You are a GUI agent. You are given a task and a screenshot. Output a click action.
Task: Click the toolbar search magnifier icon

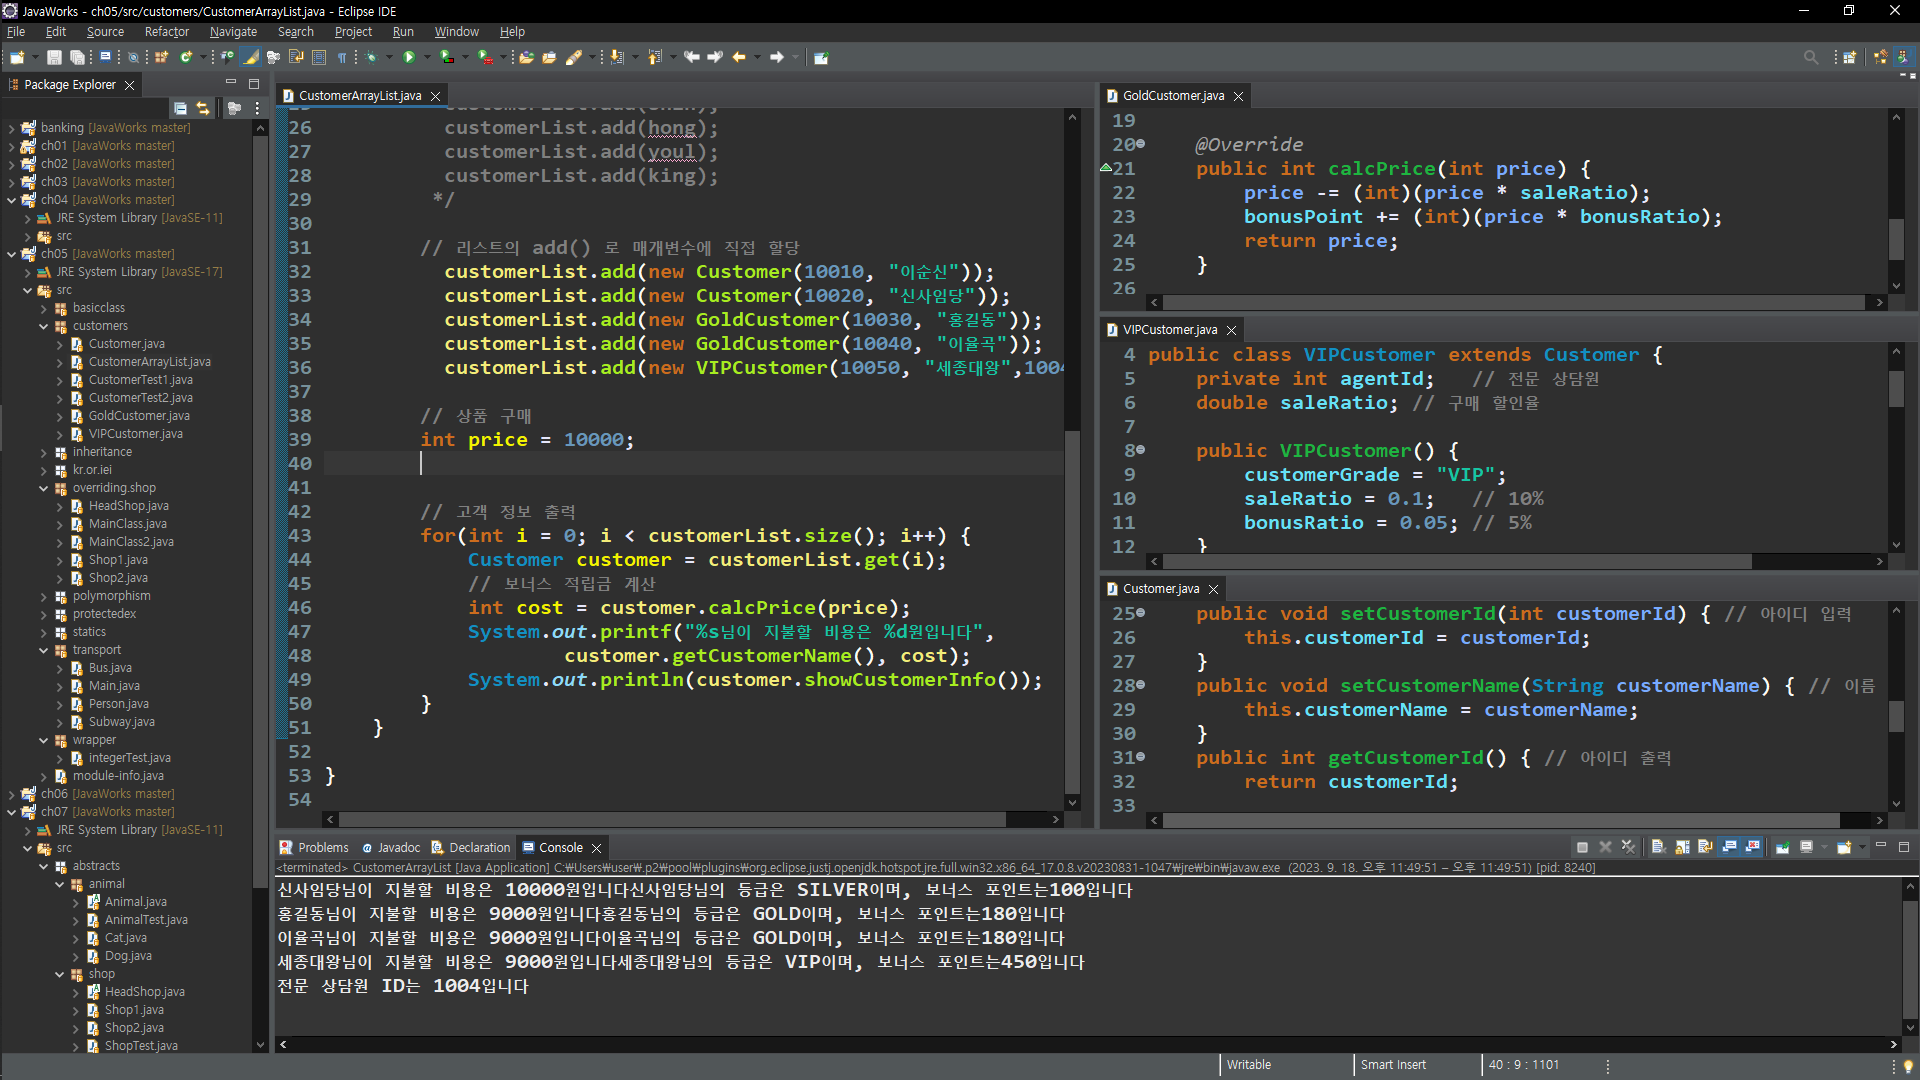pos(1810,57)
